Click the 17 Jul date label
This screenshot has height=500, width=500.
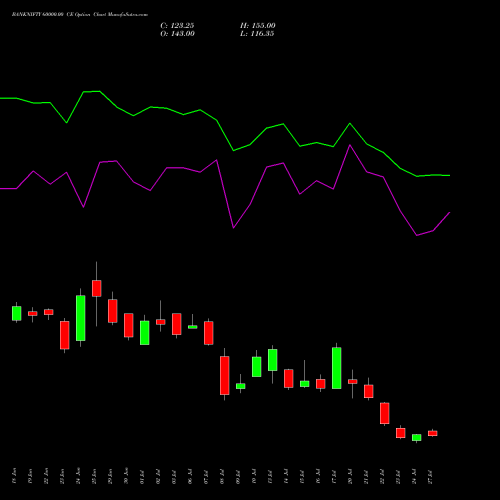point(334,477)
